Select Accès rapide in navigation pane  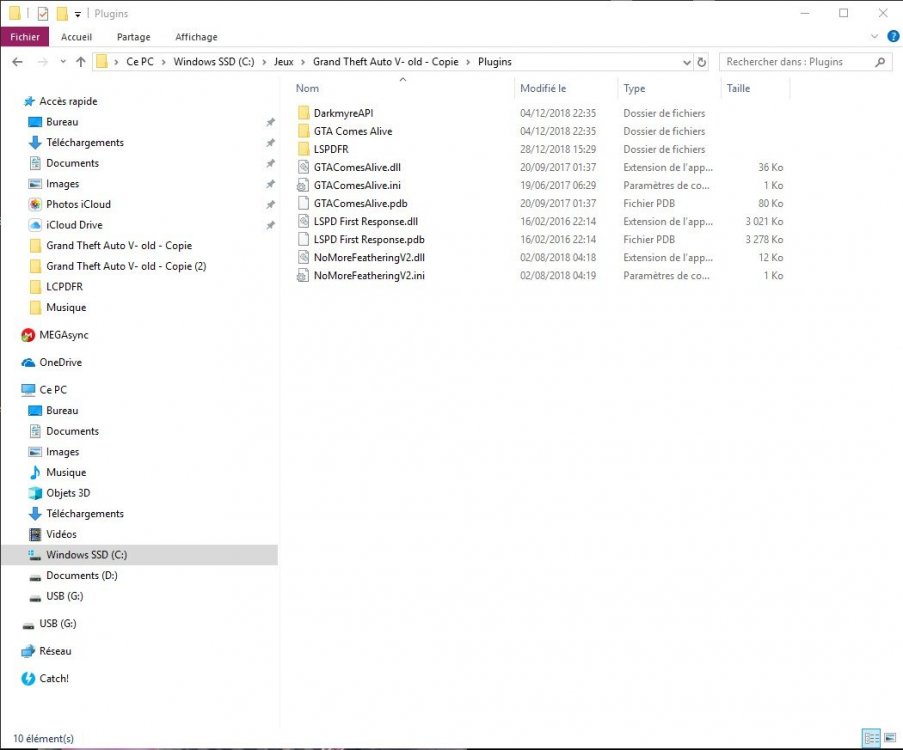(68, 101)
